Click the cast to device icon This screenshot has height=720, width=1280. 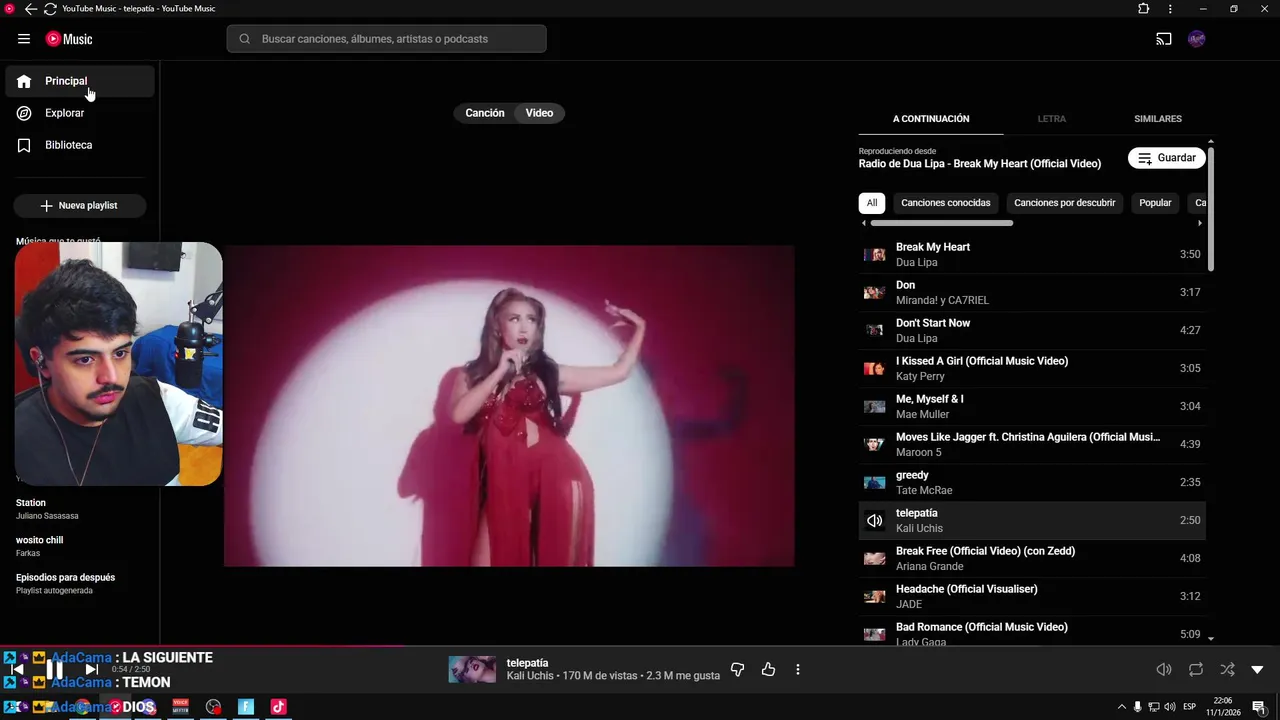coord(1164,39)
